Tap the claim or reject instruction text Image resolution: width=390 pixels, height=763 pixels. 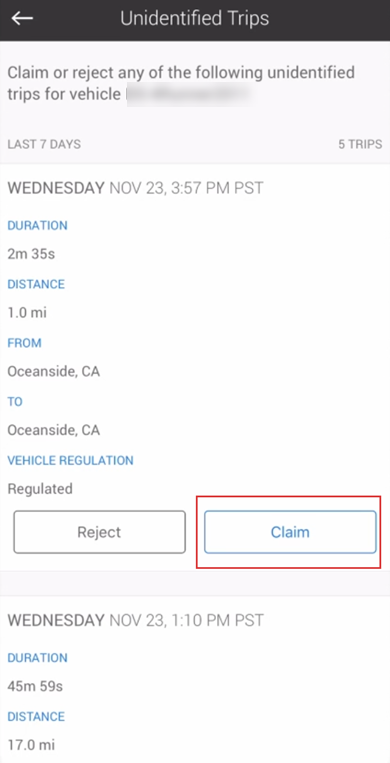pos(181,83)
